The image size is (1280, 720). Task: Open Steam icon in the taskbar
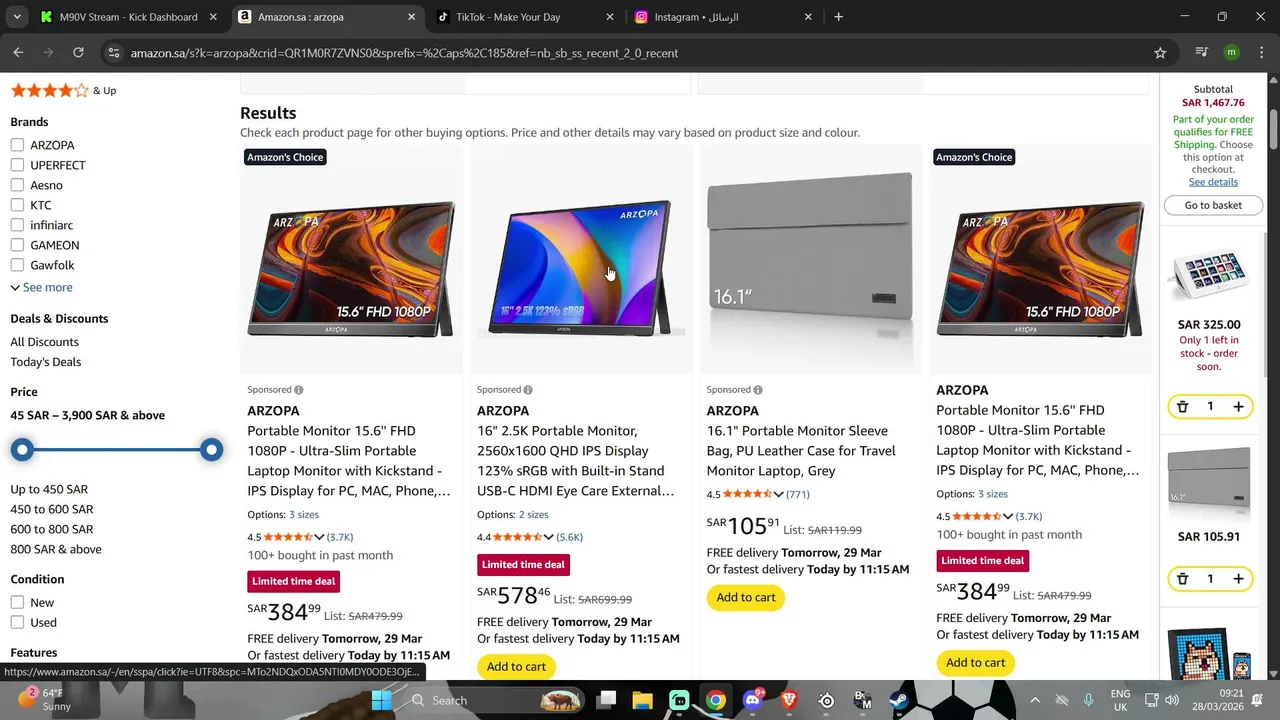pyautogui.click(x=899, y=700)
